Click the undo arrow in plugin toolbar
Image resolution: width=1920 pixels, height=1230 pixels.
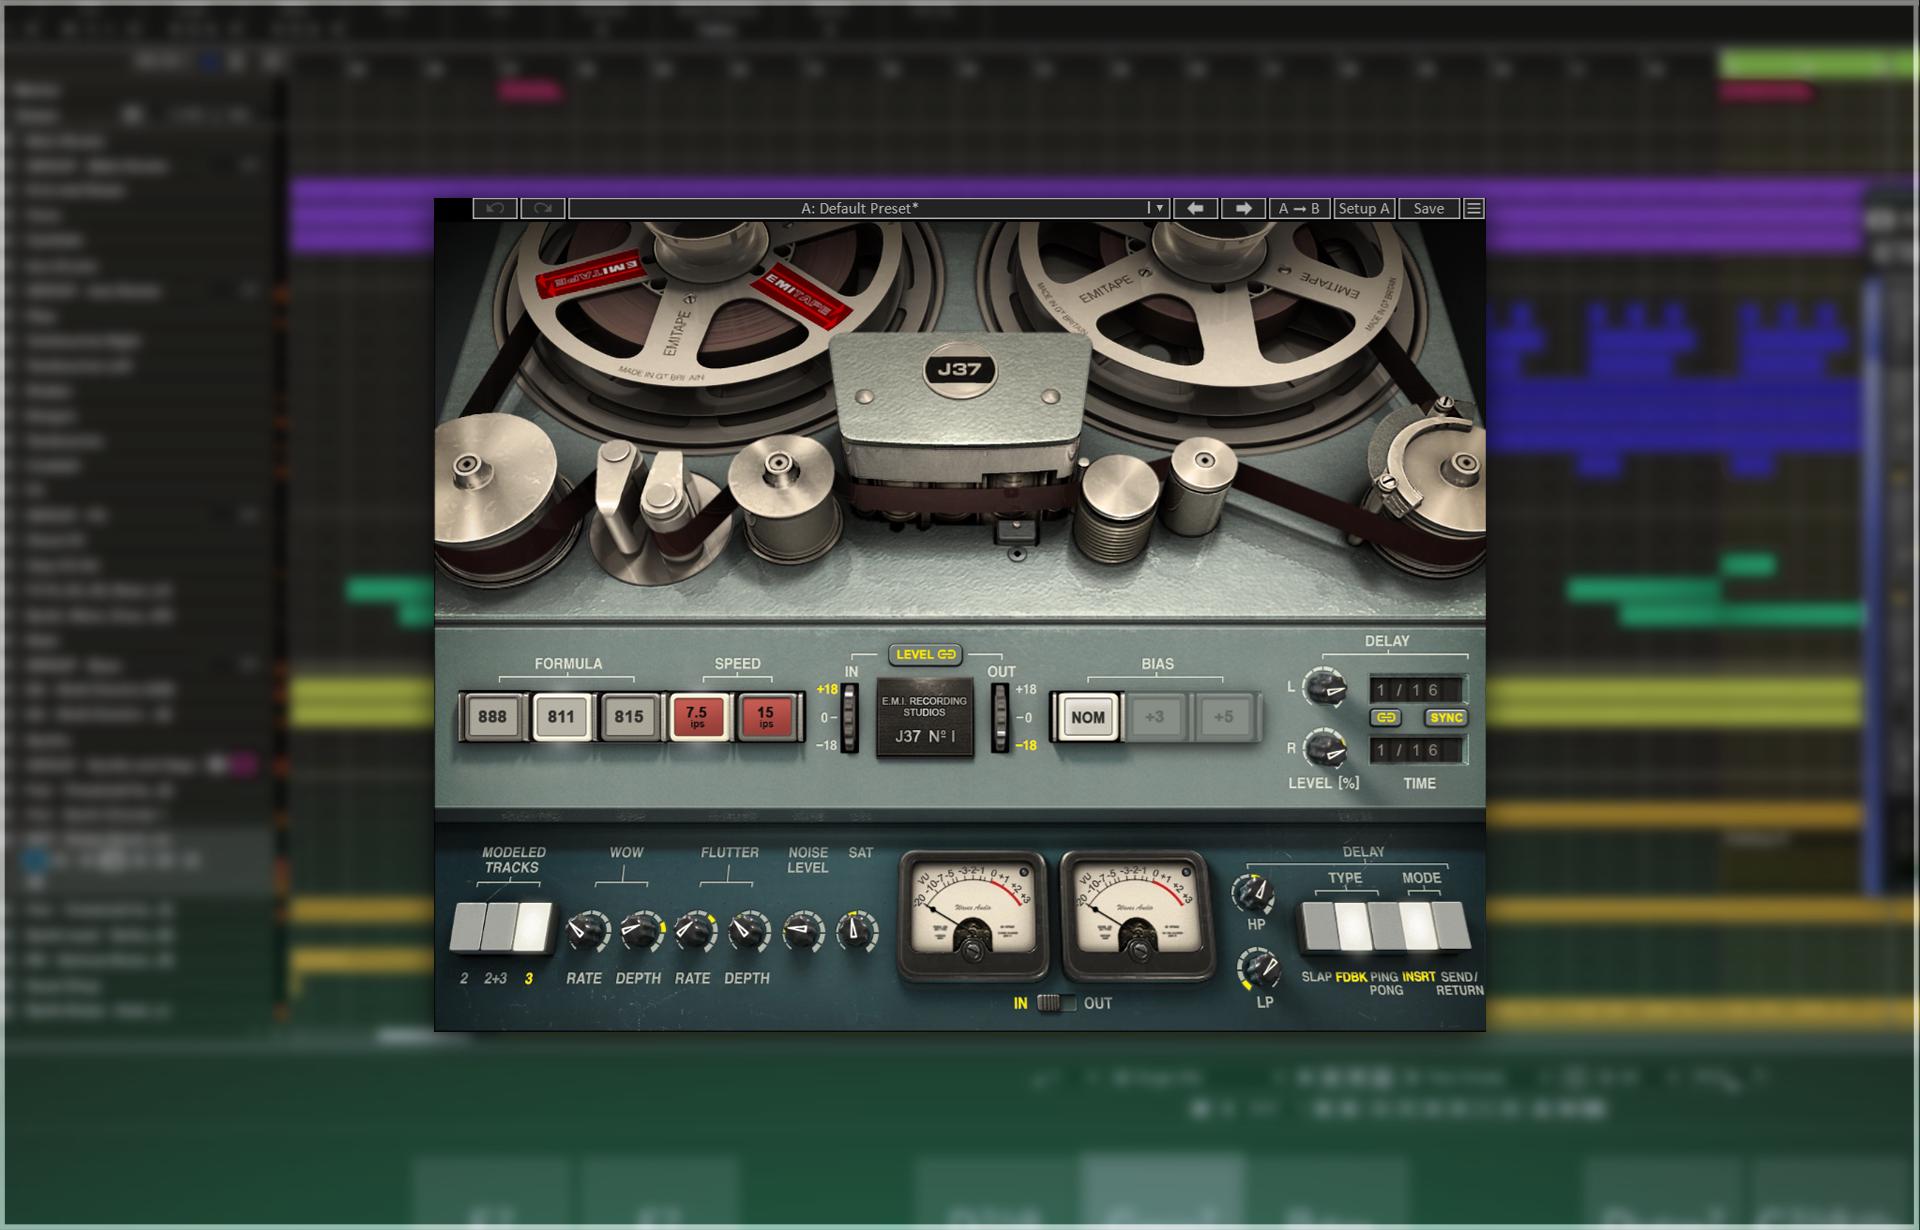click(495, 208)
